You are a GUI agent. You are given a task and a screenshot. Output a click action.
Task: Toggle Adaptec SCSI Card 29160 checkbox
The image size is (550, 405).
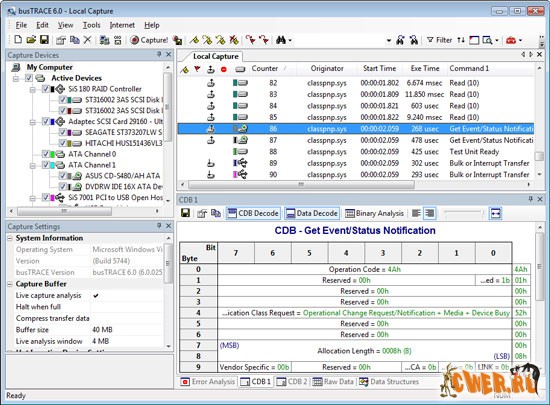pos(46,121)
